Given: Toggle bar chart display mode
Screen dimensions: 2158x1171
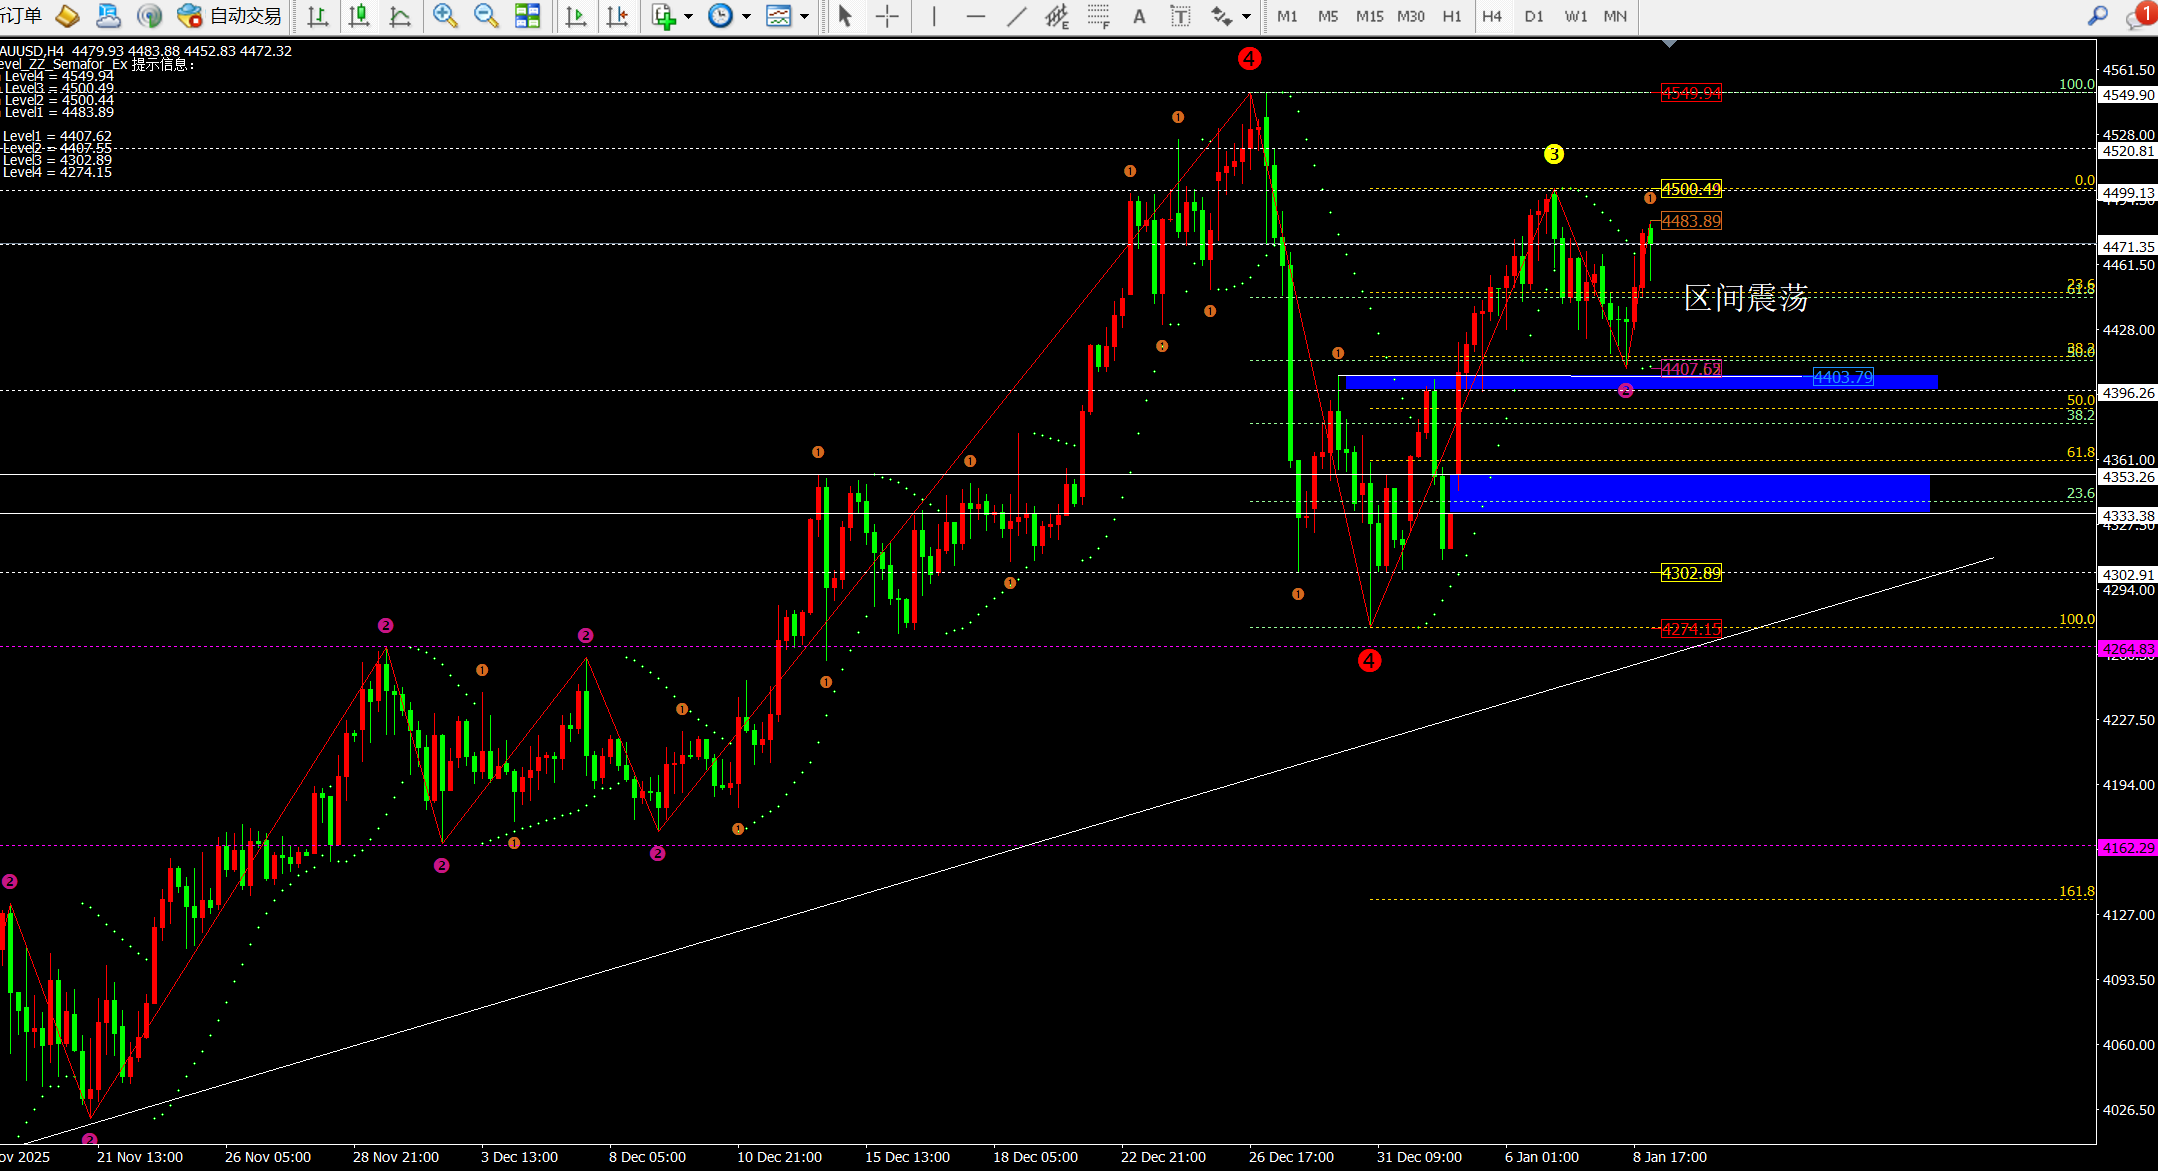Looking at the screenshot, I should (x=318, y=16).
